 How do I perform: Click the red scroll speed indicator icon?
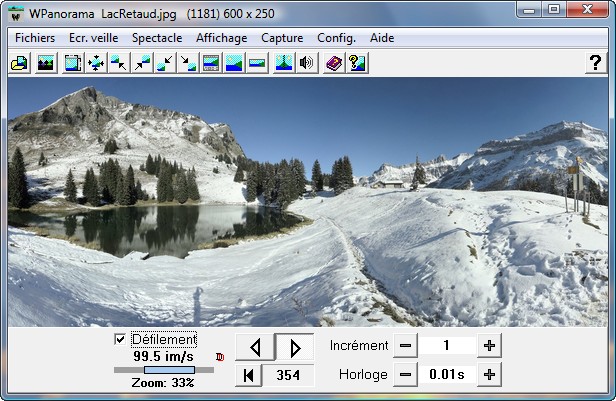pyautogui.click(x=220, y=357)
